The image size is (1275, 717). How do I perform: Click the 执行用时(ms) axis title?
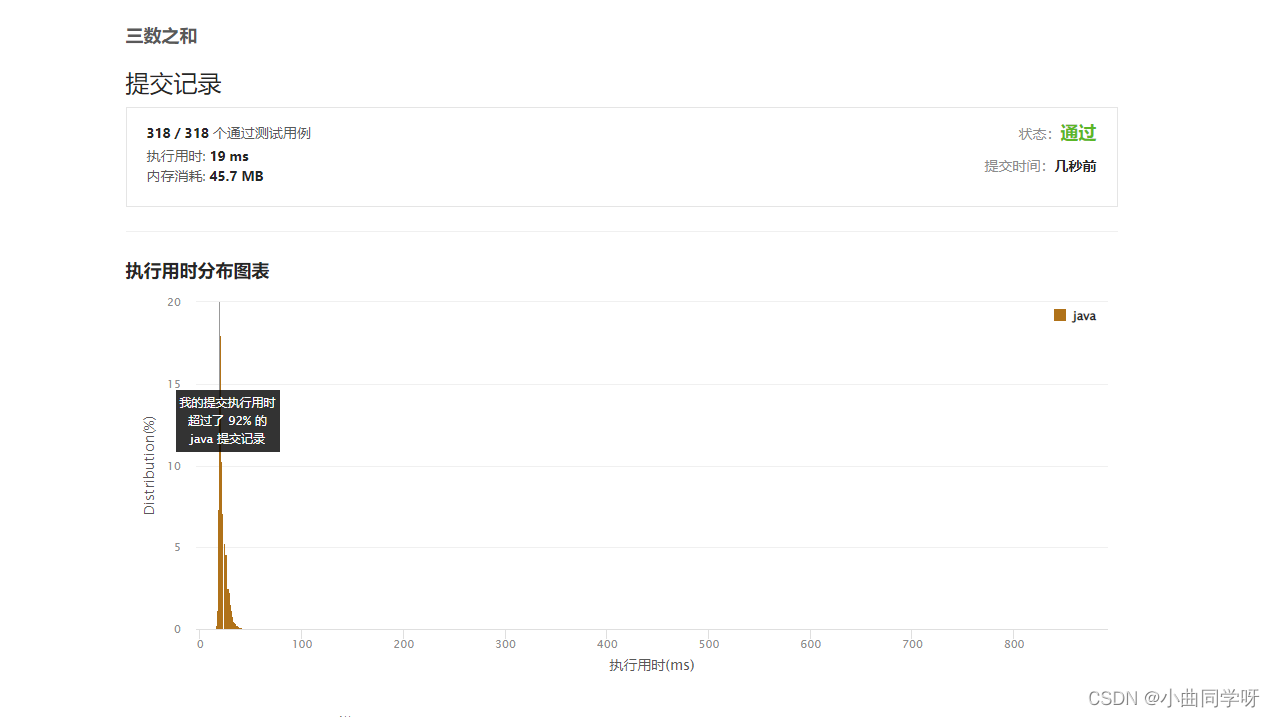pos(652,665)
